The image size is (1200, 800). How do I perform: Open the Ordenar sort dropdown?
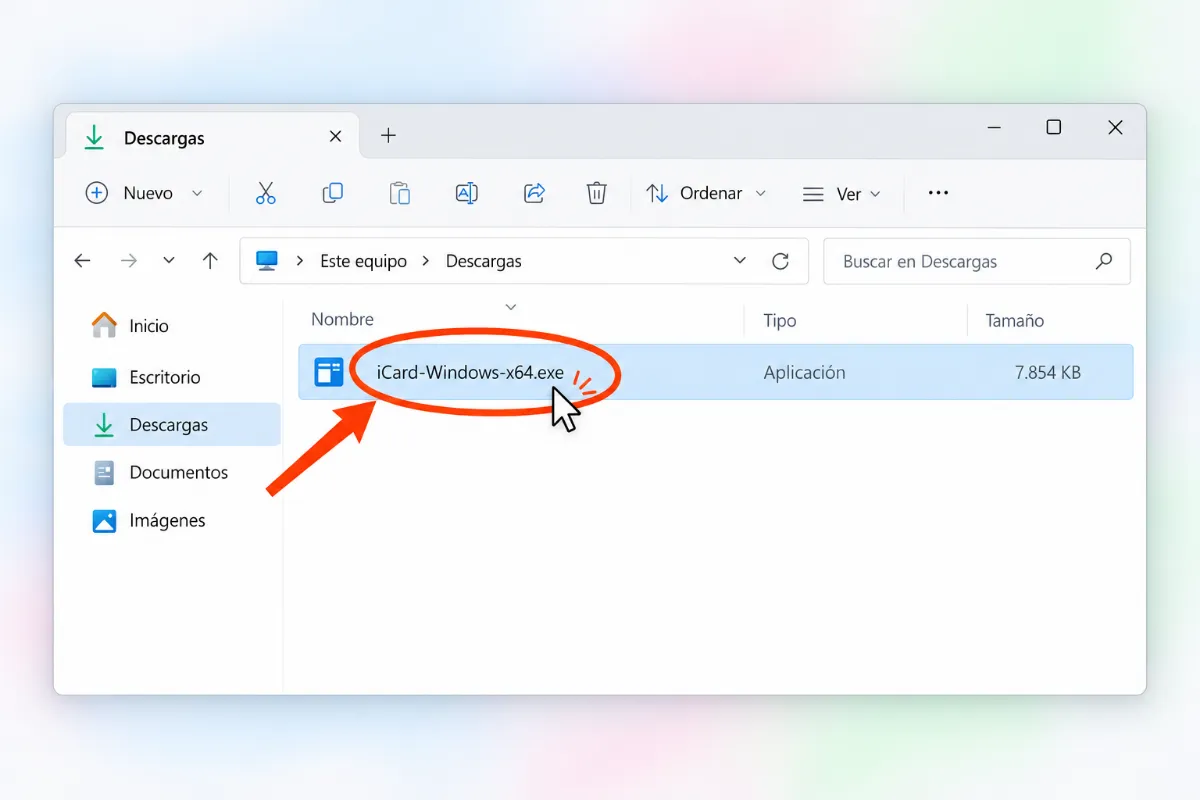click(706, 193)
